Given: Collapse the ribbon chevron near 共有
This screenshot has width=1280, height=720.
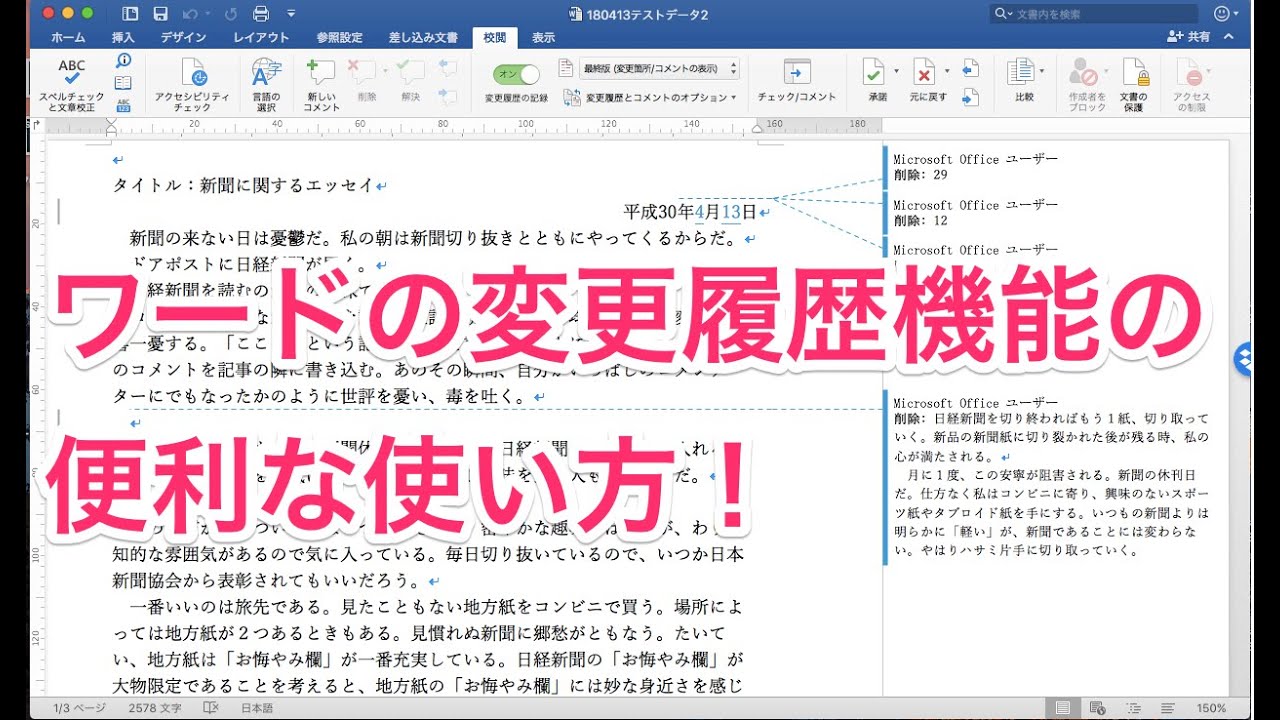Looking at the screenshot, I should [1231, 37].
